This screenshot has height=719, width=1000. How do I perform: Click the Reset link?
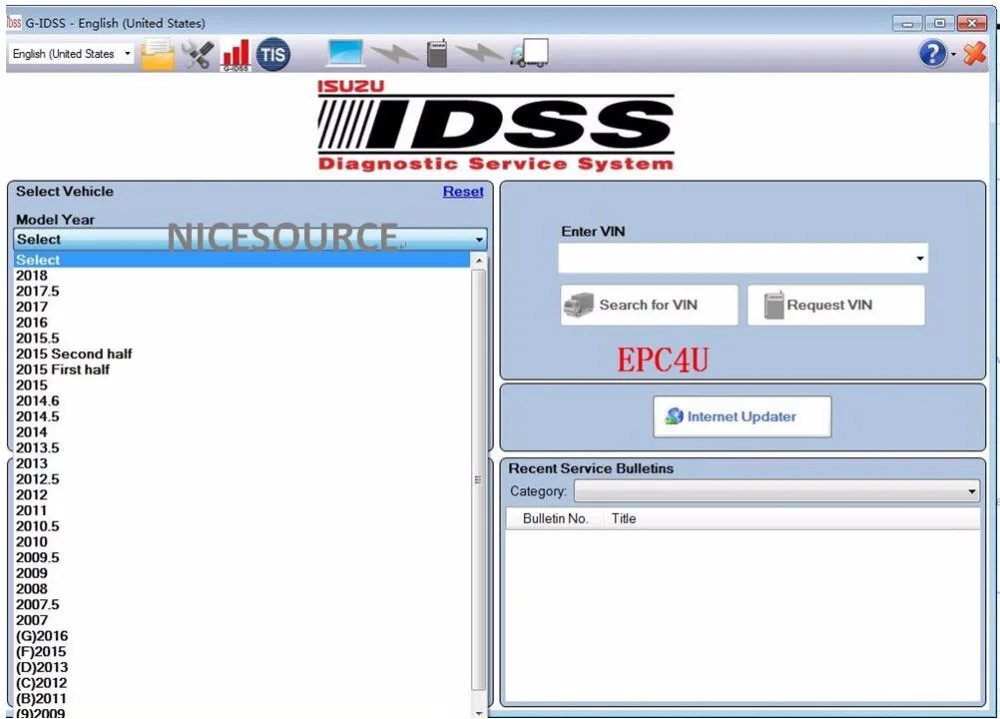(463, 191)
